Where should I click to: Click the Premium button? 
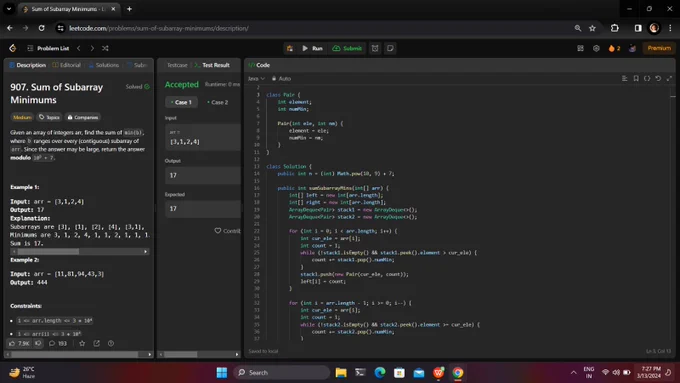(x=659, y=48)
